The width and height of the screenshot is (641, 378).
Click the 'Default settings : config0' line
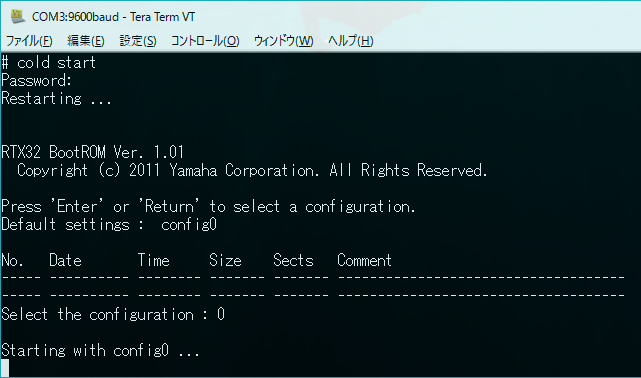(109, 224)
